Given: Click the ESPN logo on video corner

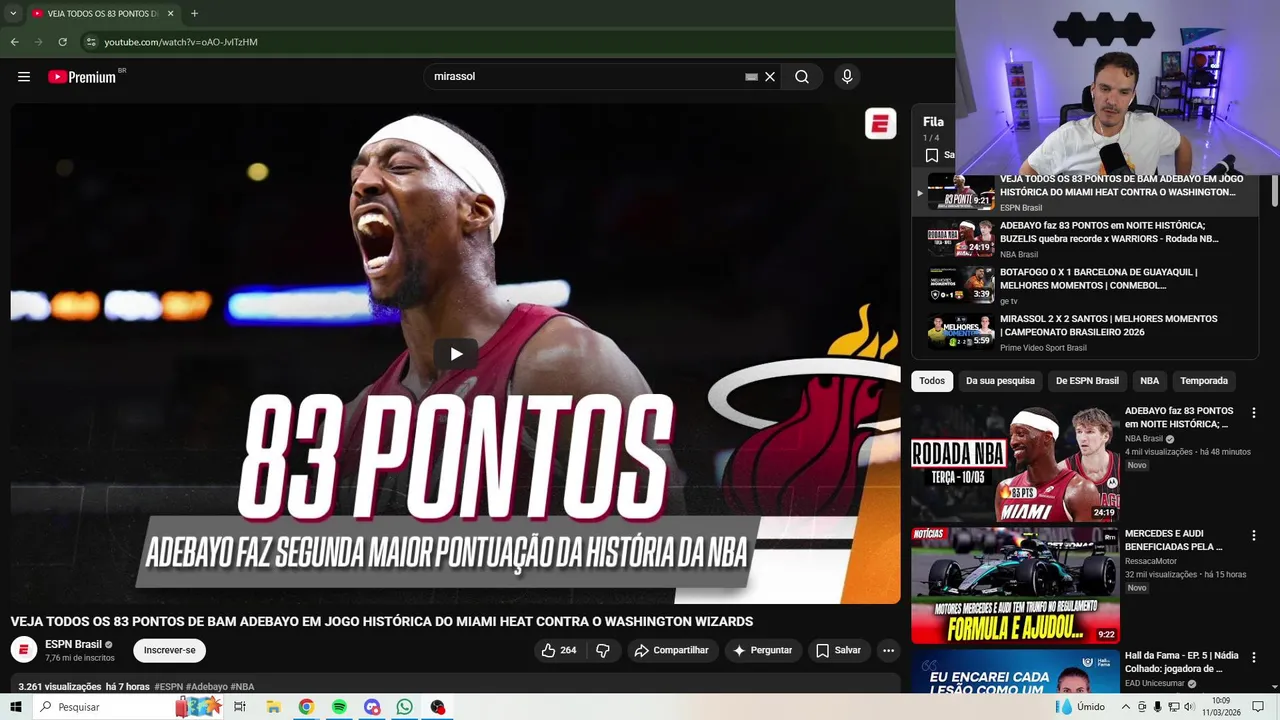Looking at the screenshot, I should (880, 124).
